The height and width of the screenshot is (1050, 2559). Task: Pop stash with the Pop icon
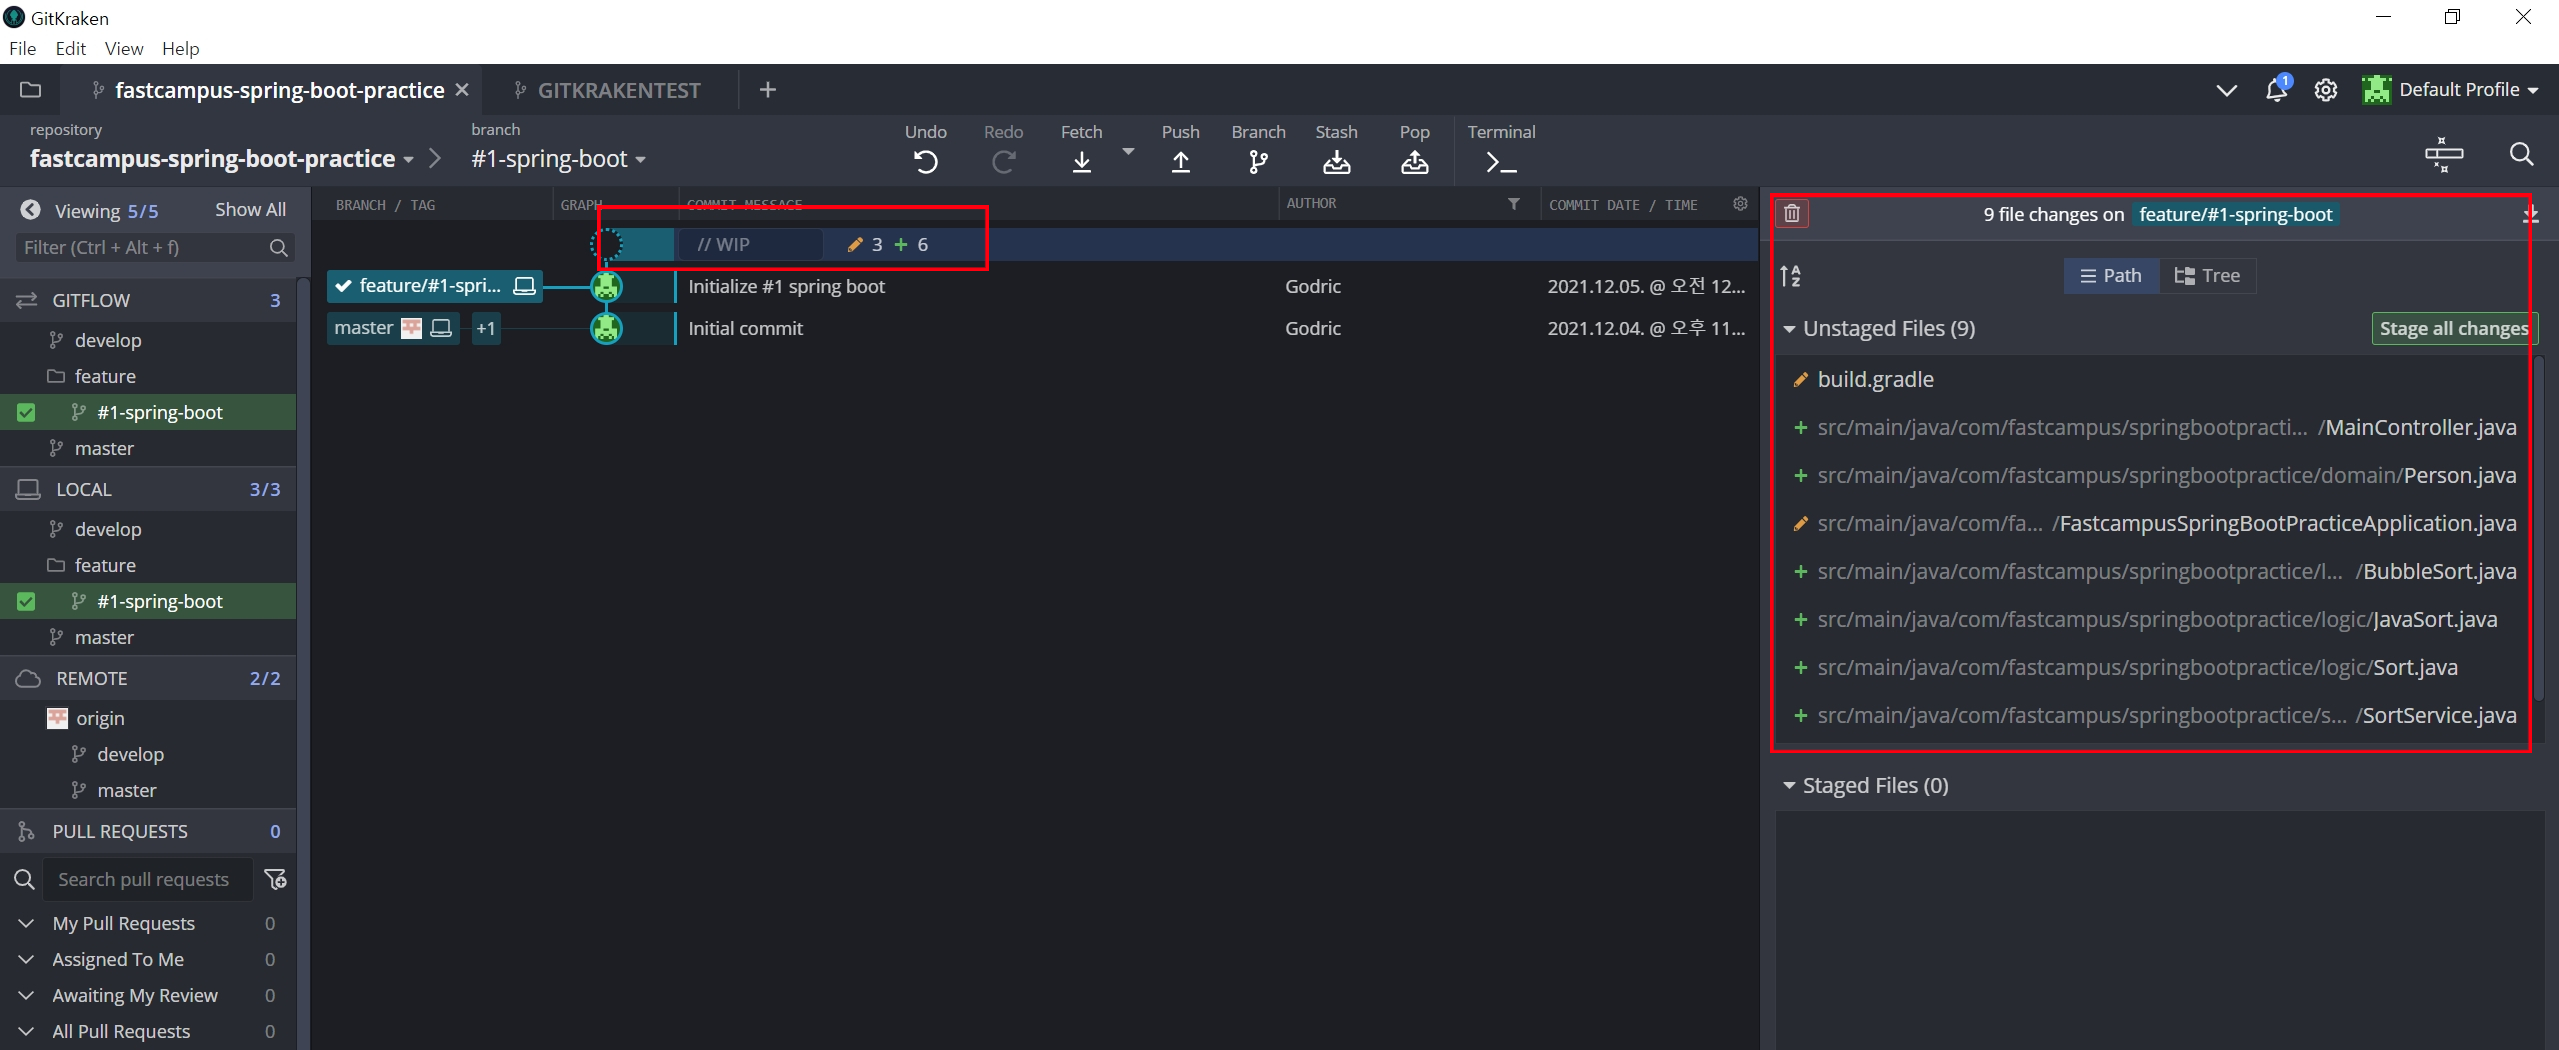pos(1414,161)
